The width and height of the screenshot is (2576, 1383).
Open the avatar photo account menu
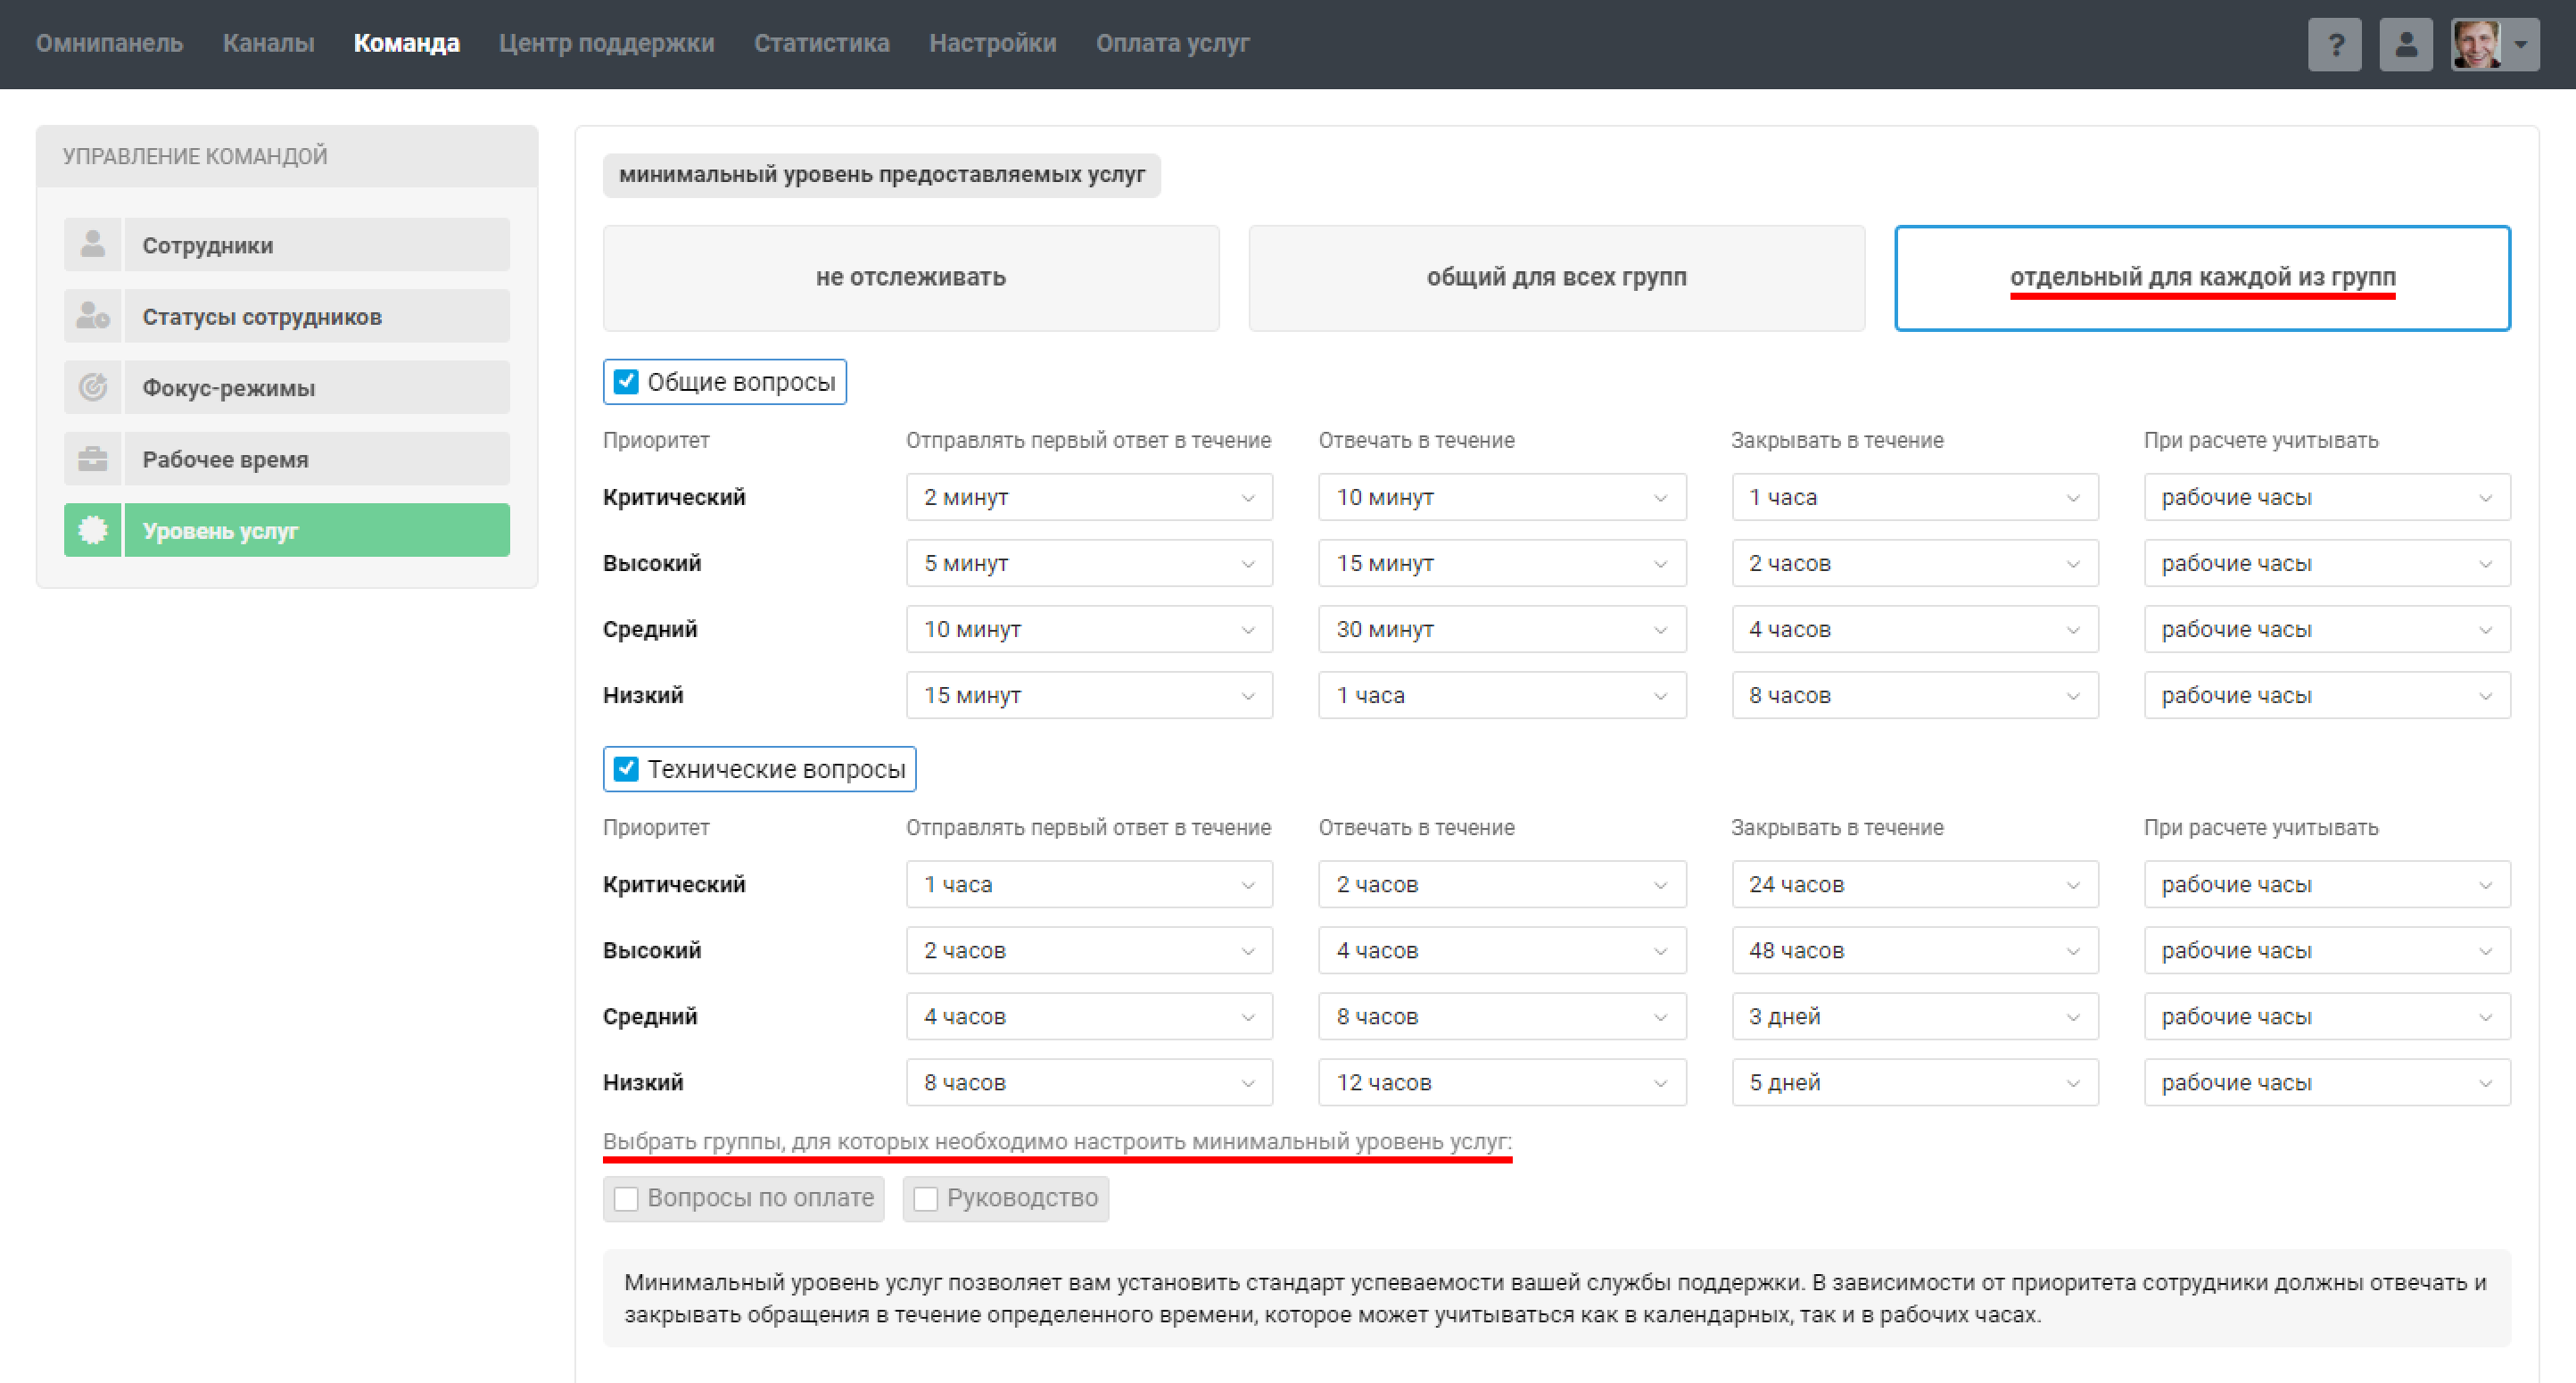pyautogui.click(x=2494, y=45)
